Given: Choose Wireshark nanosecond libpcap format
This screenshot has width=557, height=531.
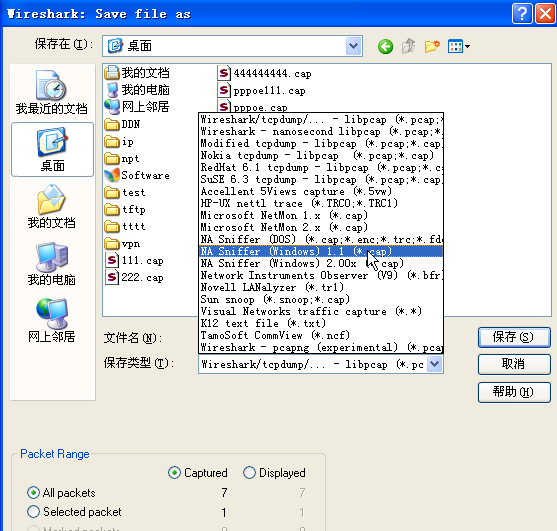Looking at the screenshot, I should [x=321, y=132].
